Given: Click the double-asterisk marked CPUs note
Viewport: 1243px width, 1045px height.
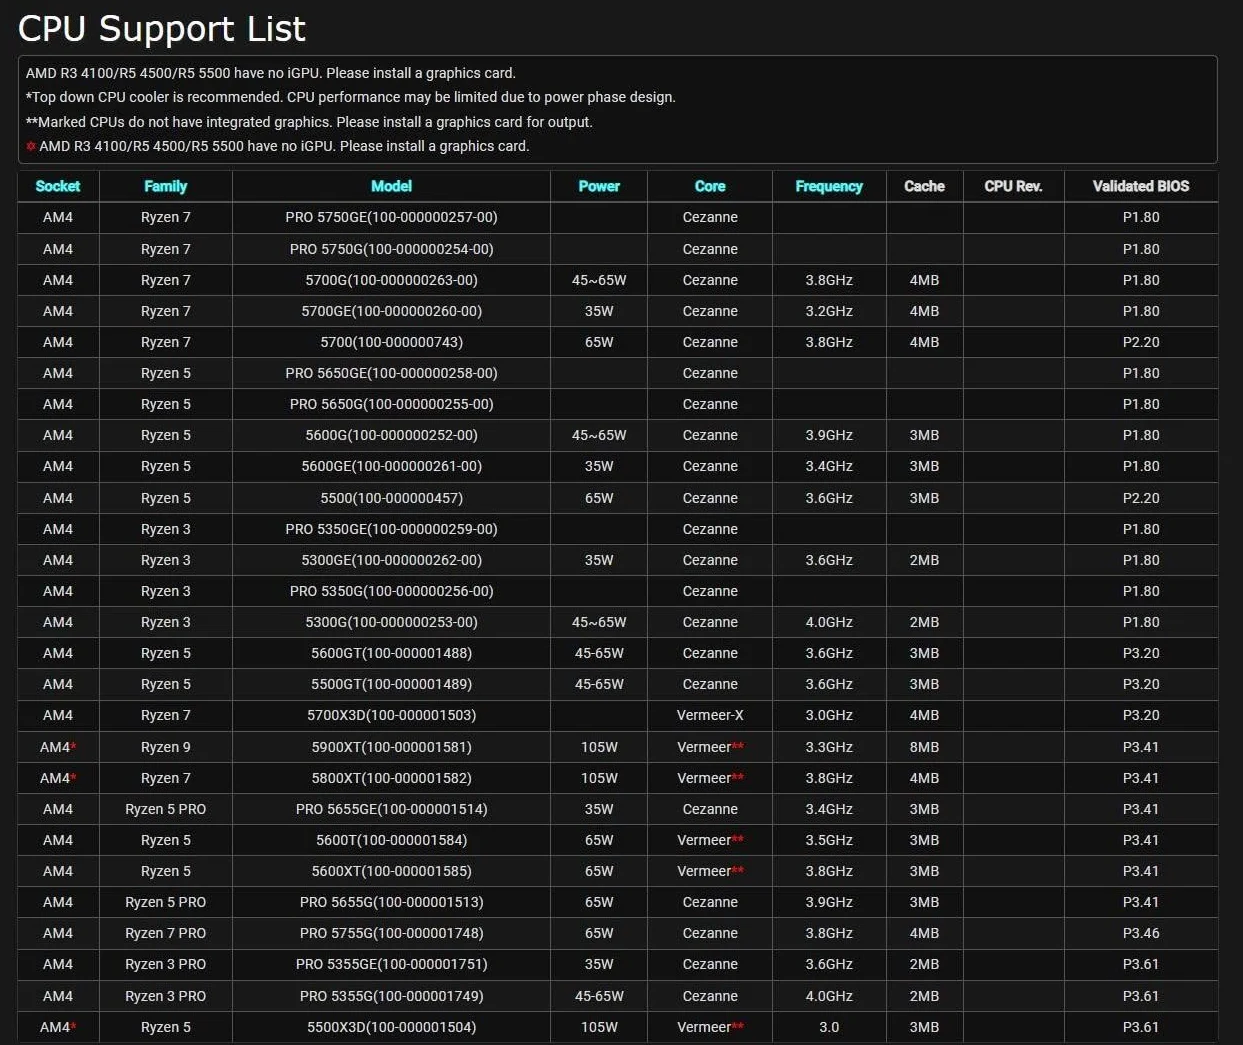Looking at the screenshot, I should point(309,122).
